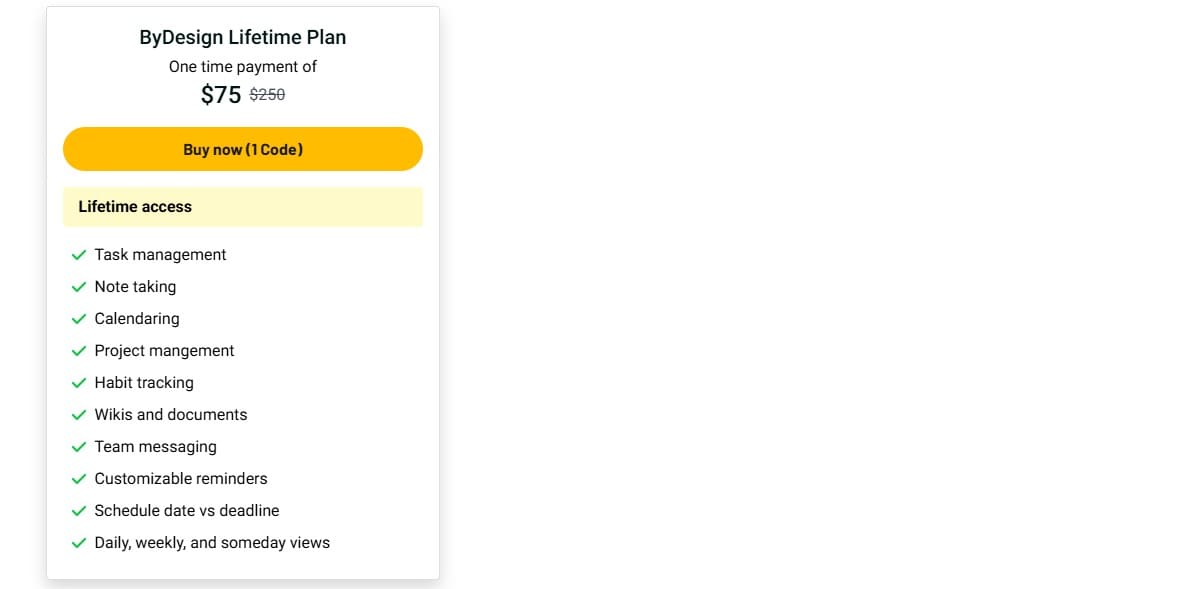The height and width of the screenshot is (589, 1180).
Task: Click the check icon beside Team messaging
Action: pos(79,447)
